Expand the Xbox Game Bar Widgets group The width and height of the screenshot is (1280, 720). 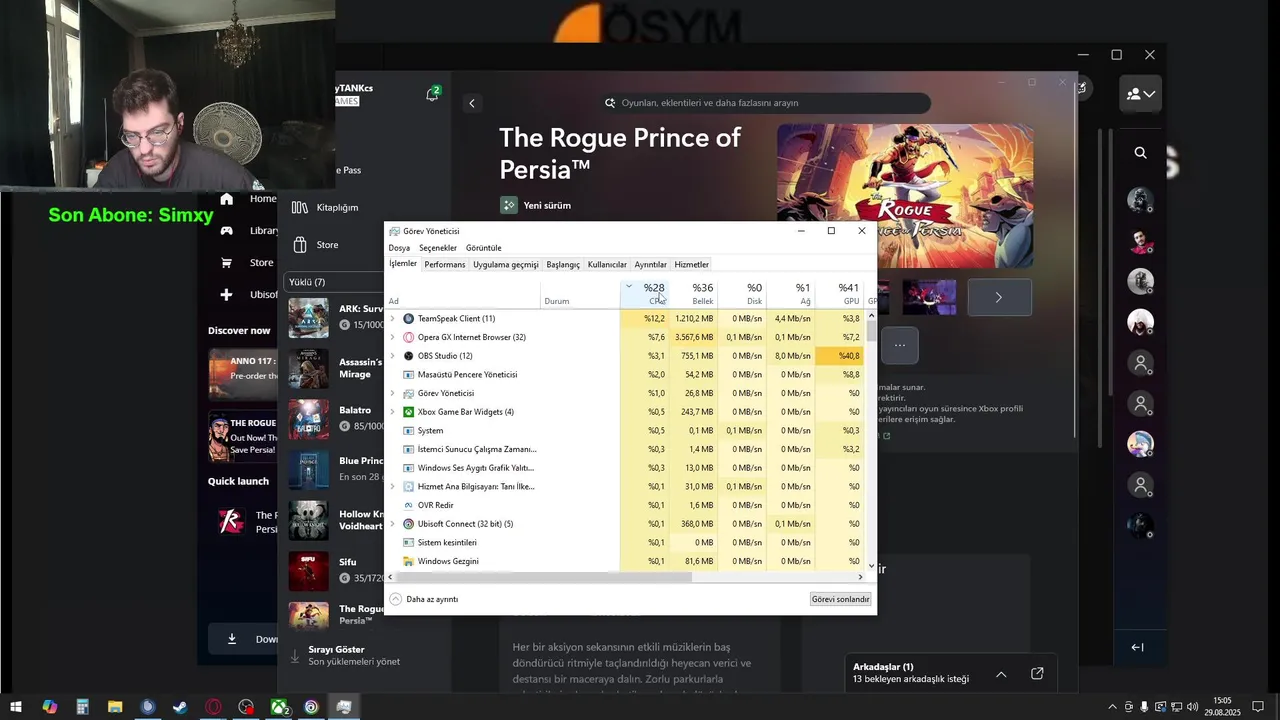(392, 412)
